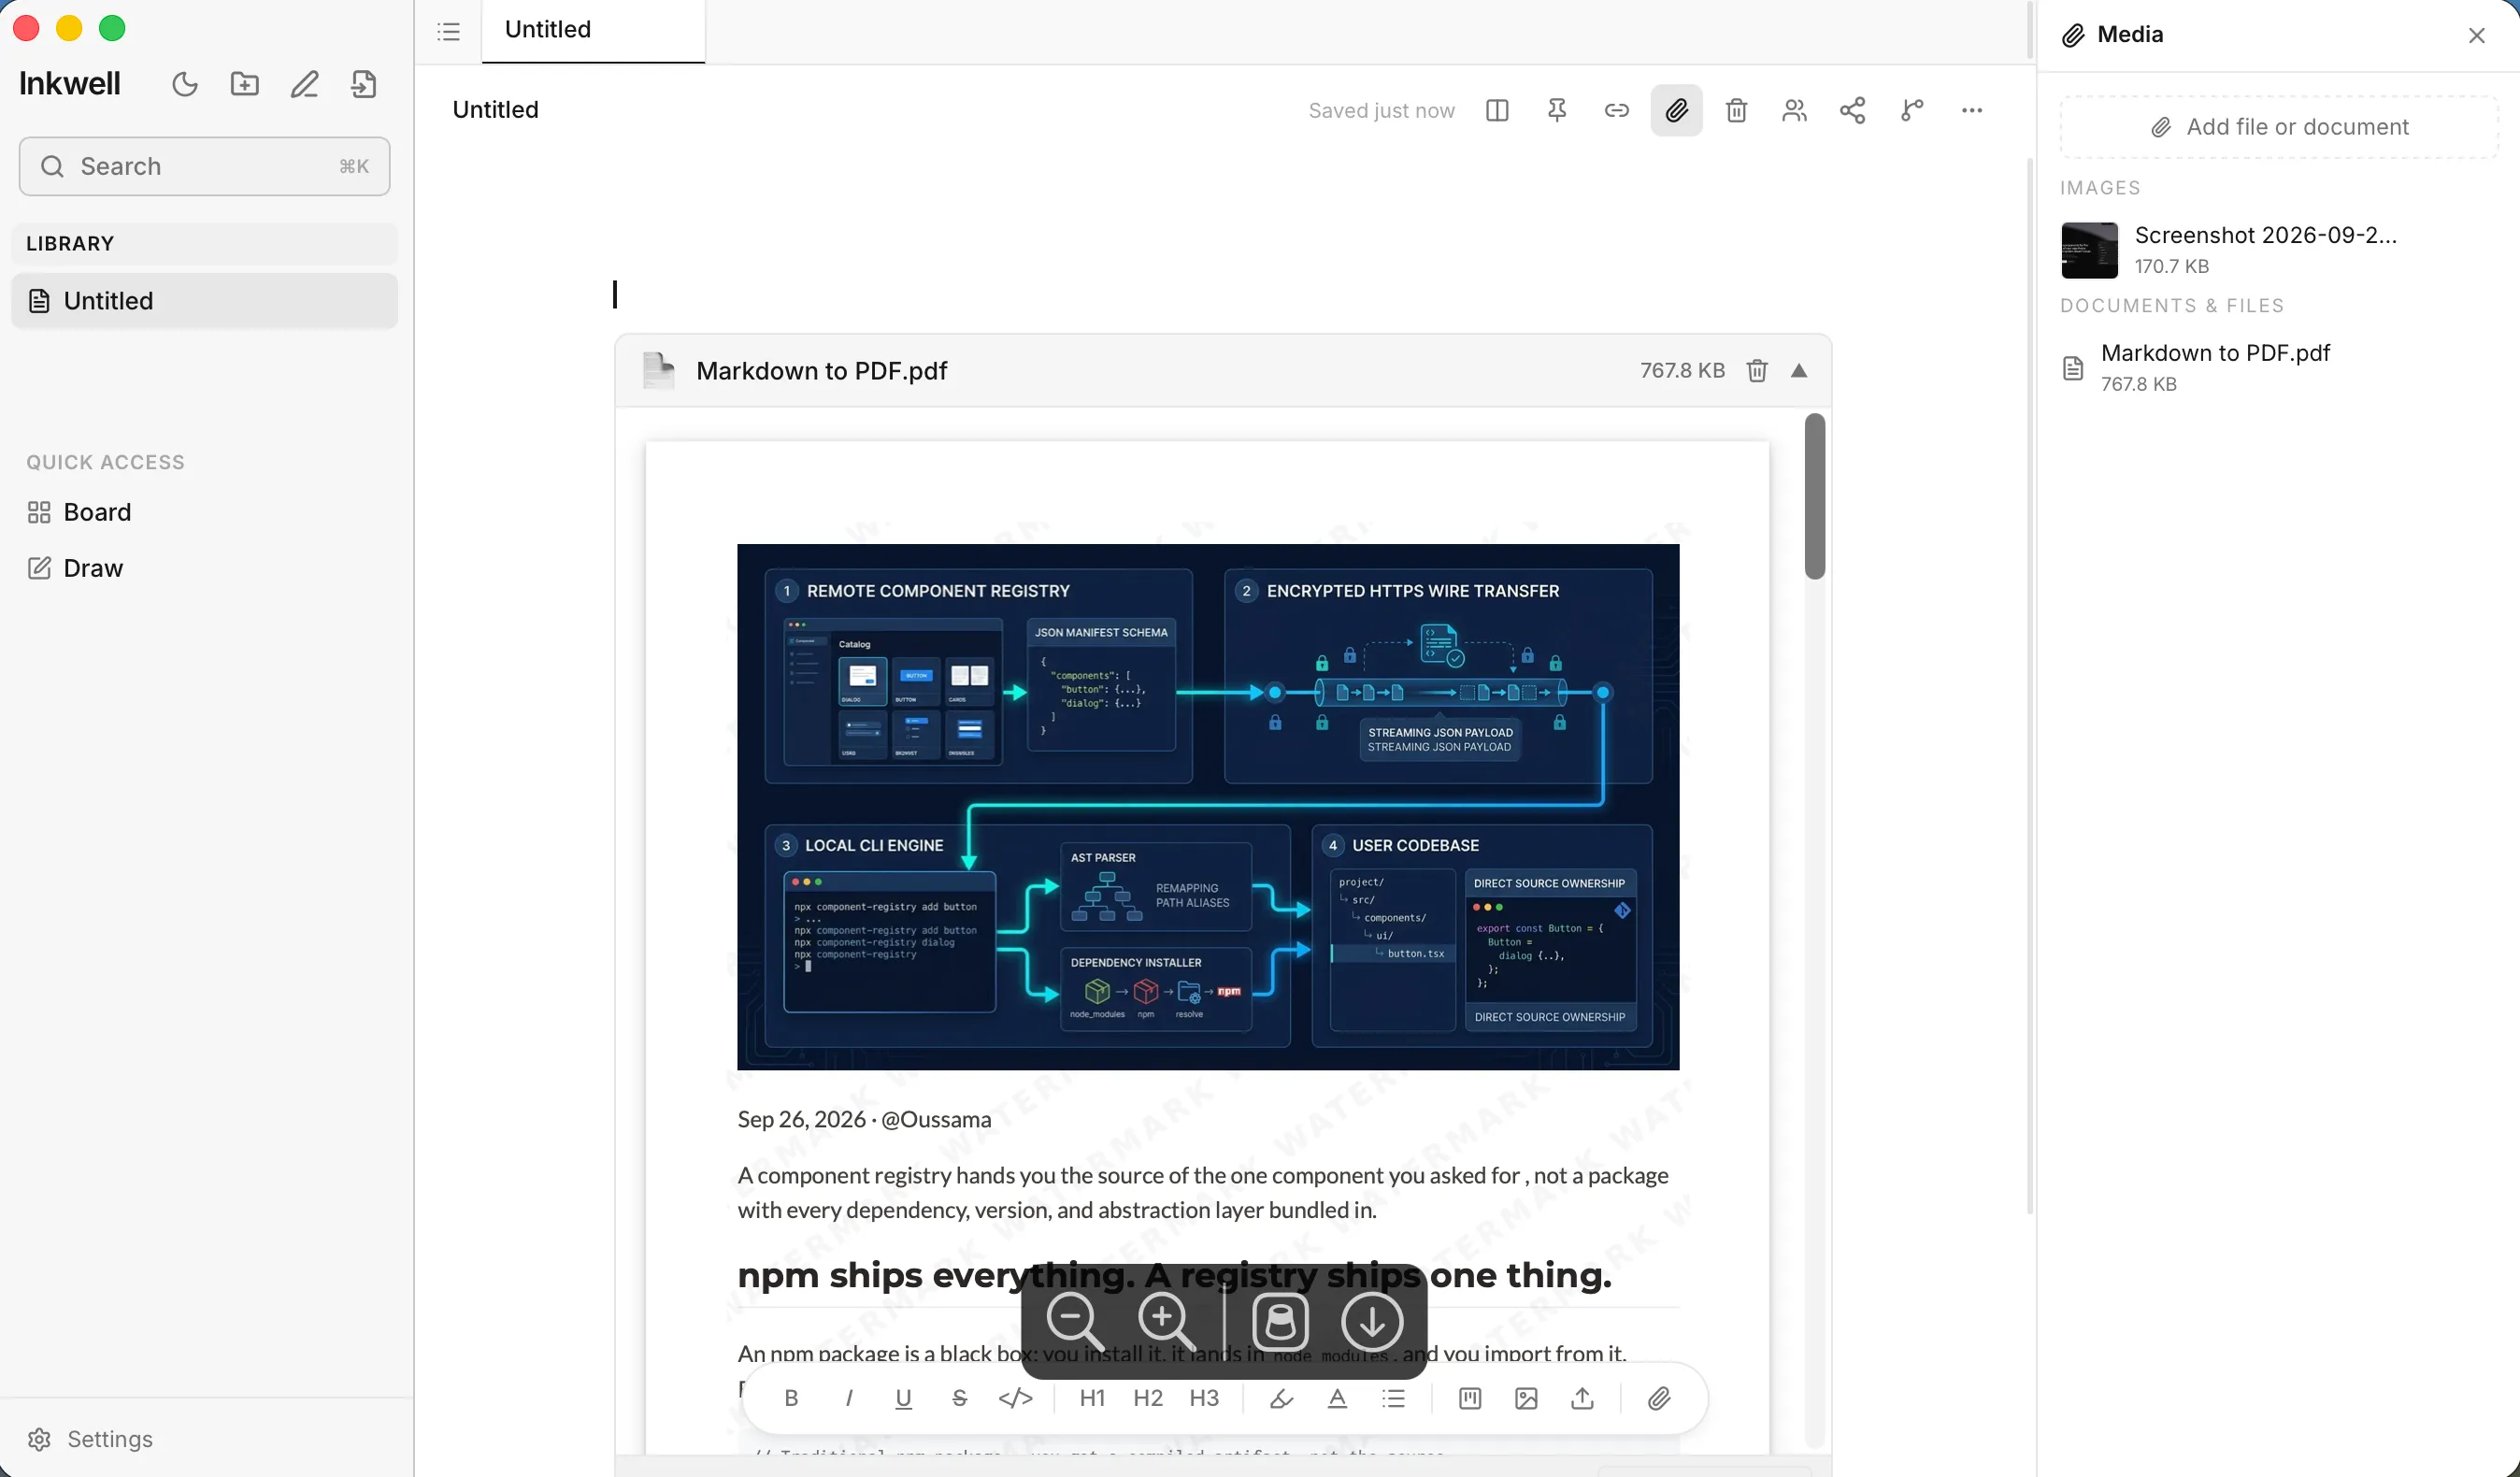Screen dimensions: 2520x1477
Task: Open collaborators people icon
Action: pos(1795,110)
